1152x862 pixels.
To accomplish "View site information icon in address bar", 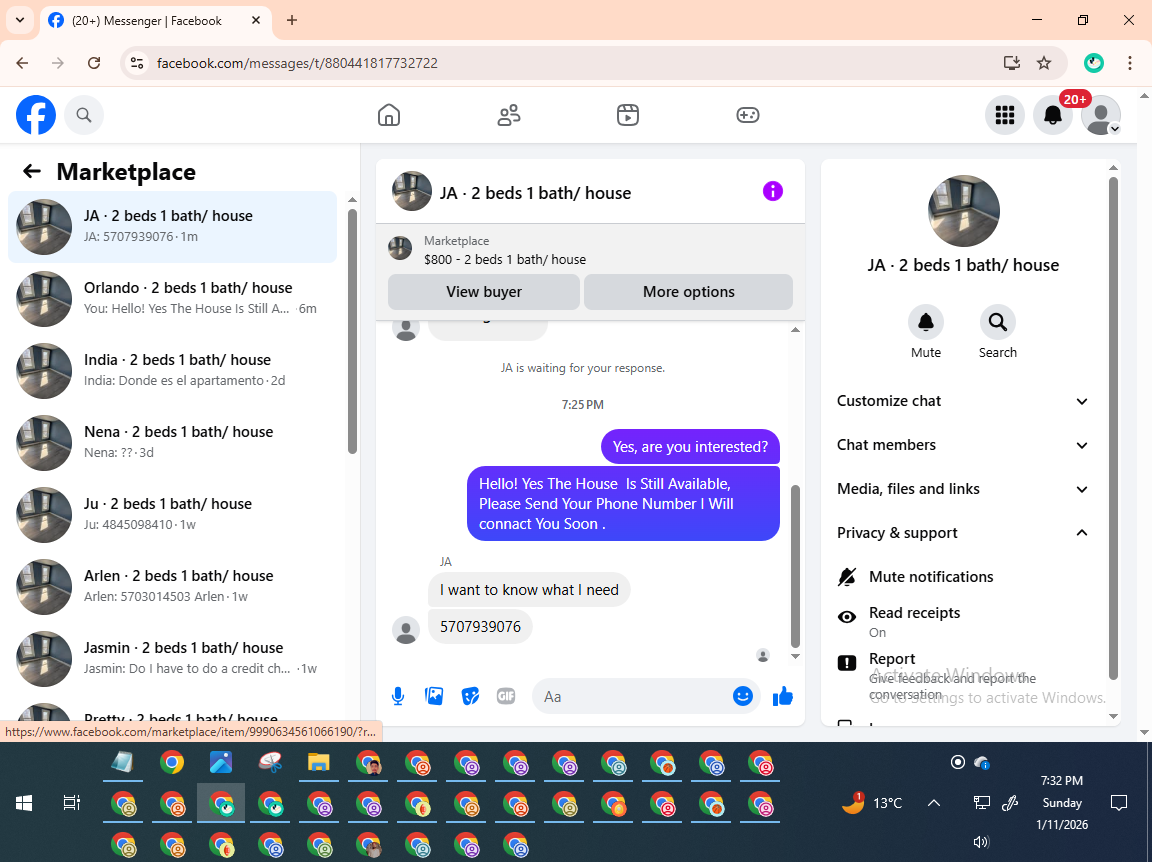I will (x=137, y=63).
